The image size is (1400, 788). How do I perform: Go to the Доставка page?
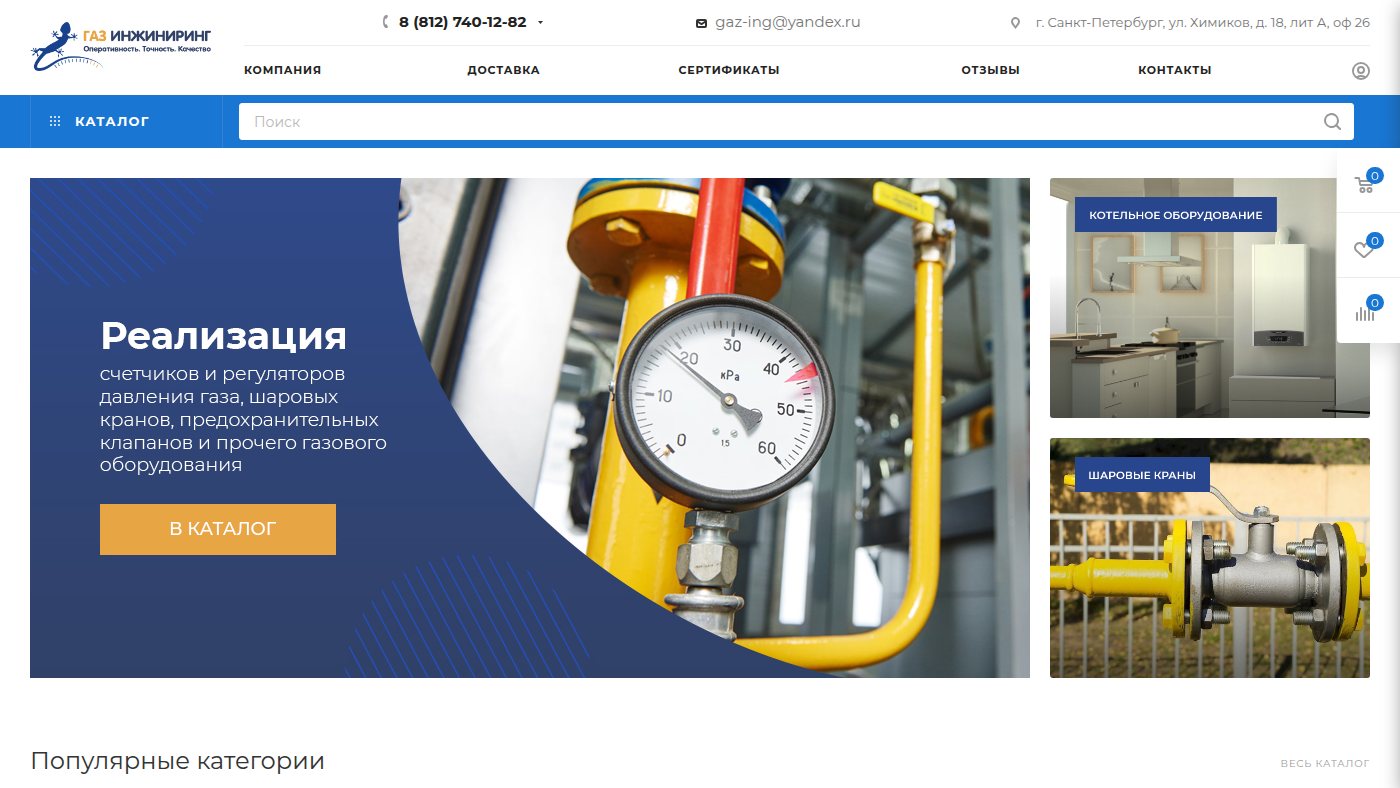tap(503, 70)
